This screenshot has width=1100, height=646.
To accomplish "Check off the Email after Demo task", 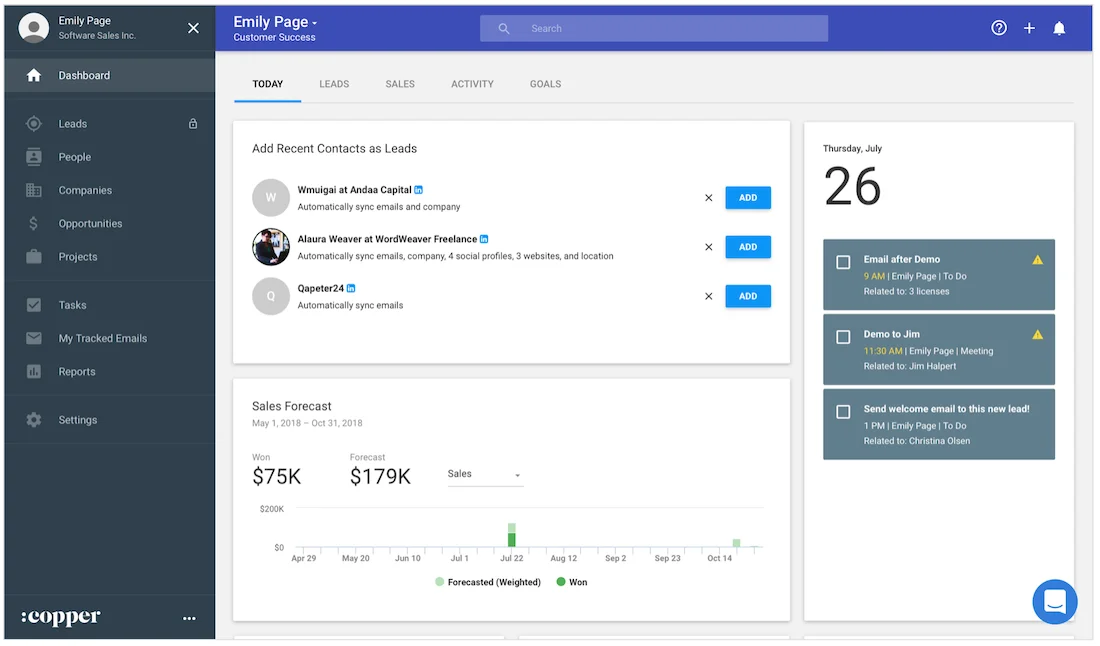I will coord(841,262).
